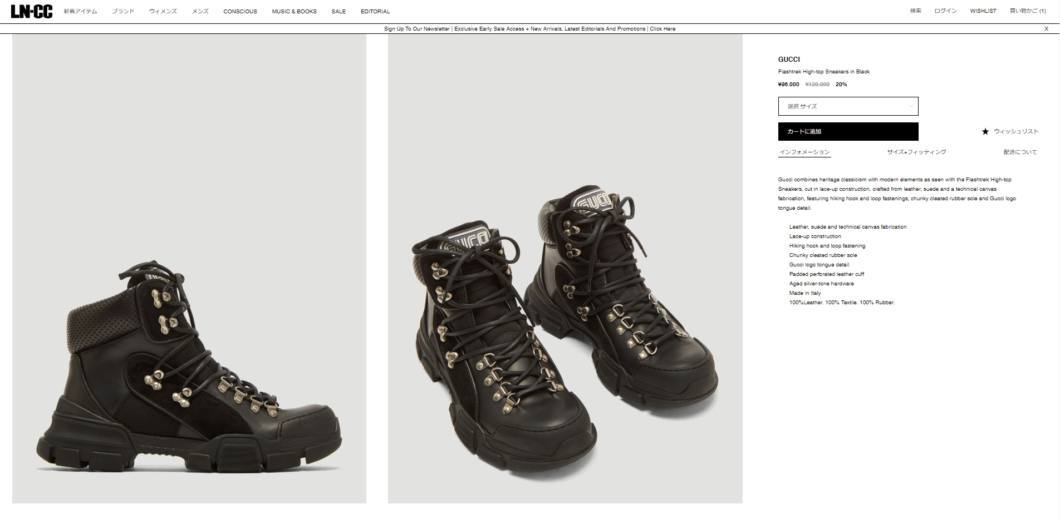Click the product title Flashtrek High-top Sneakers in Black
Viewport: 1060px width, 519px height.
click(823, 72)
